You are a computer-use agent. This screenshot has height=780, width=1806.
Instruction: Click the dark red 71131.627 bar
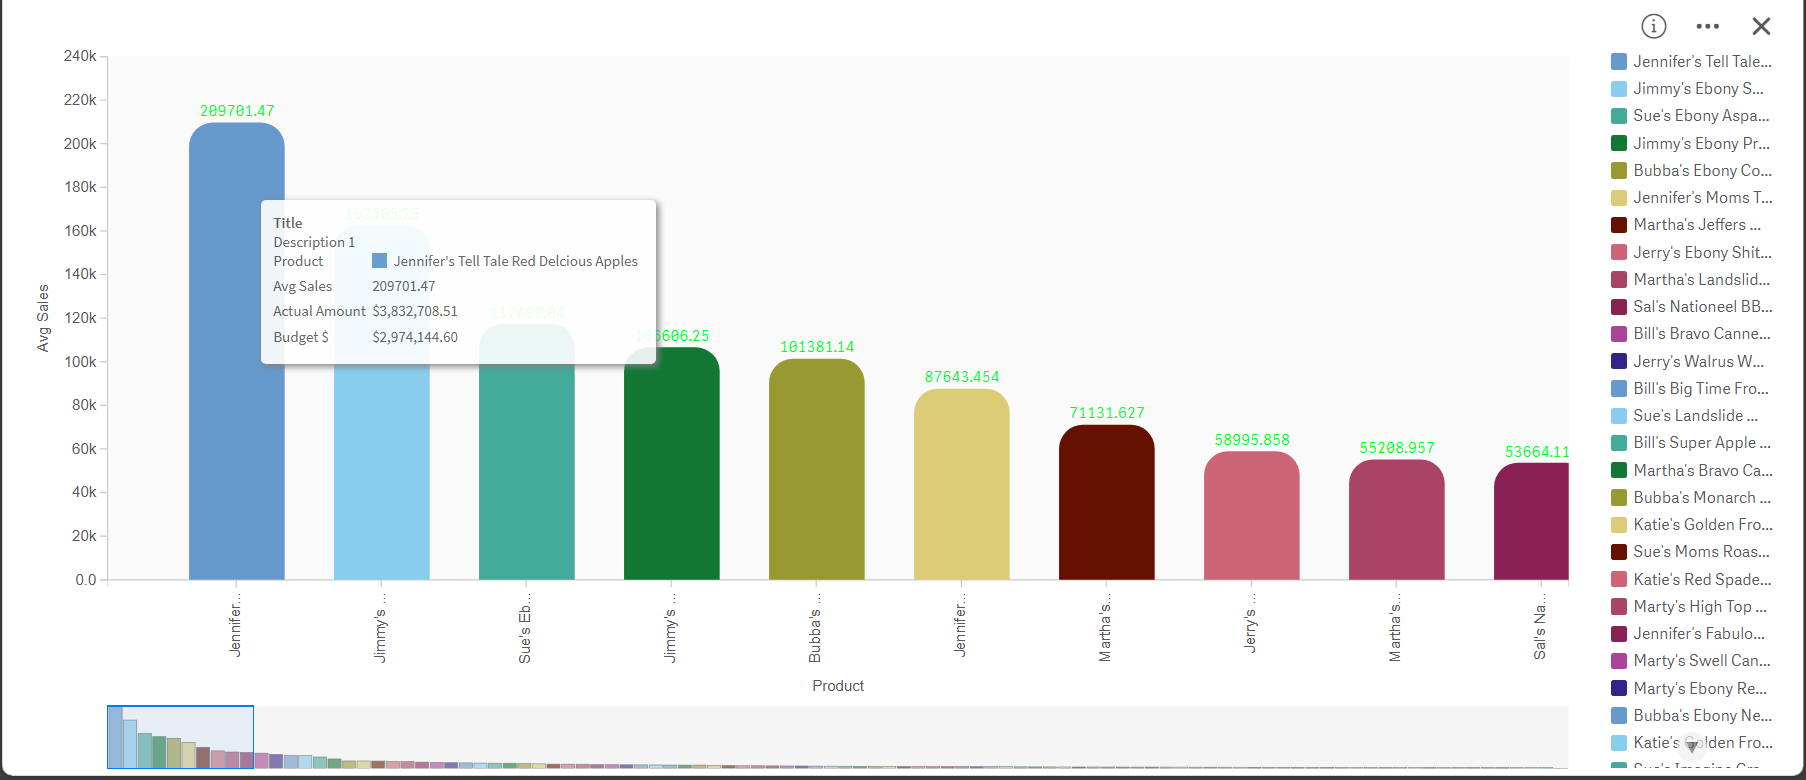pos(1106,505)
